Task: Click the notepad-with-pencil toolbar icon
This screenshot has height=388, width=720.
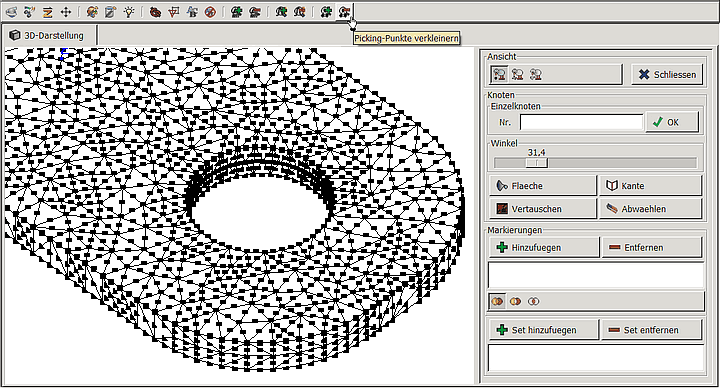Action: click(x=110, y=12)
